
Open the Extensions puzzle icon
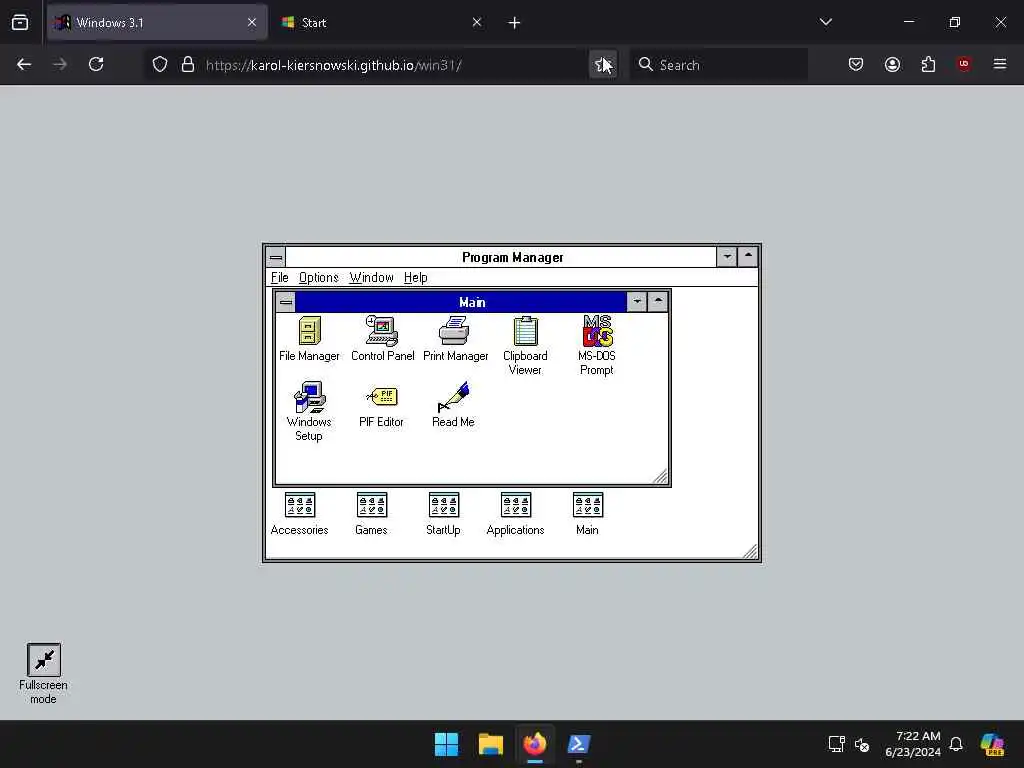coord(928,64)
